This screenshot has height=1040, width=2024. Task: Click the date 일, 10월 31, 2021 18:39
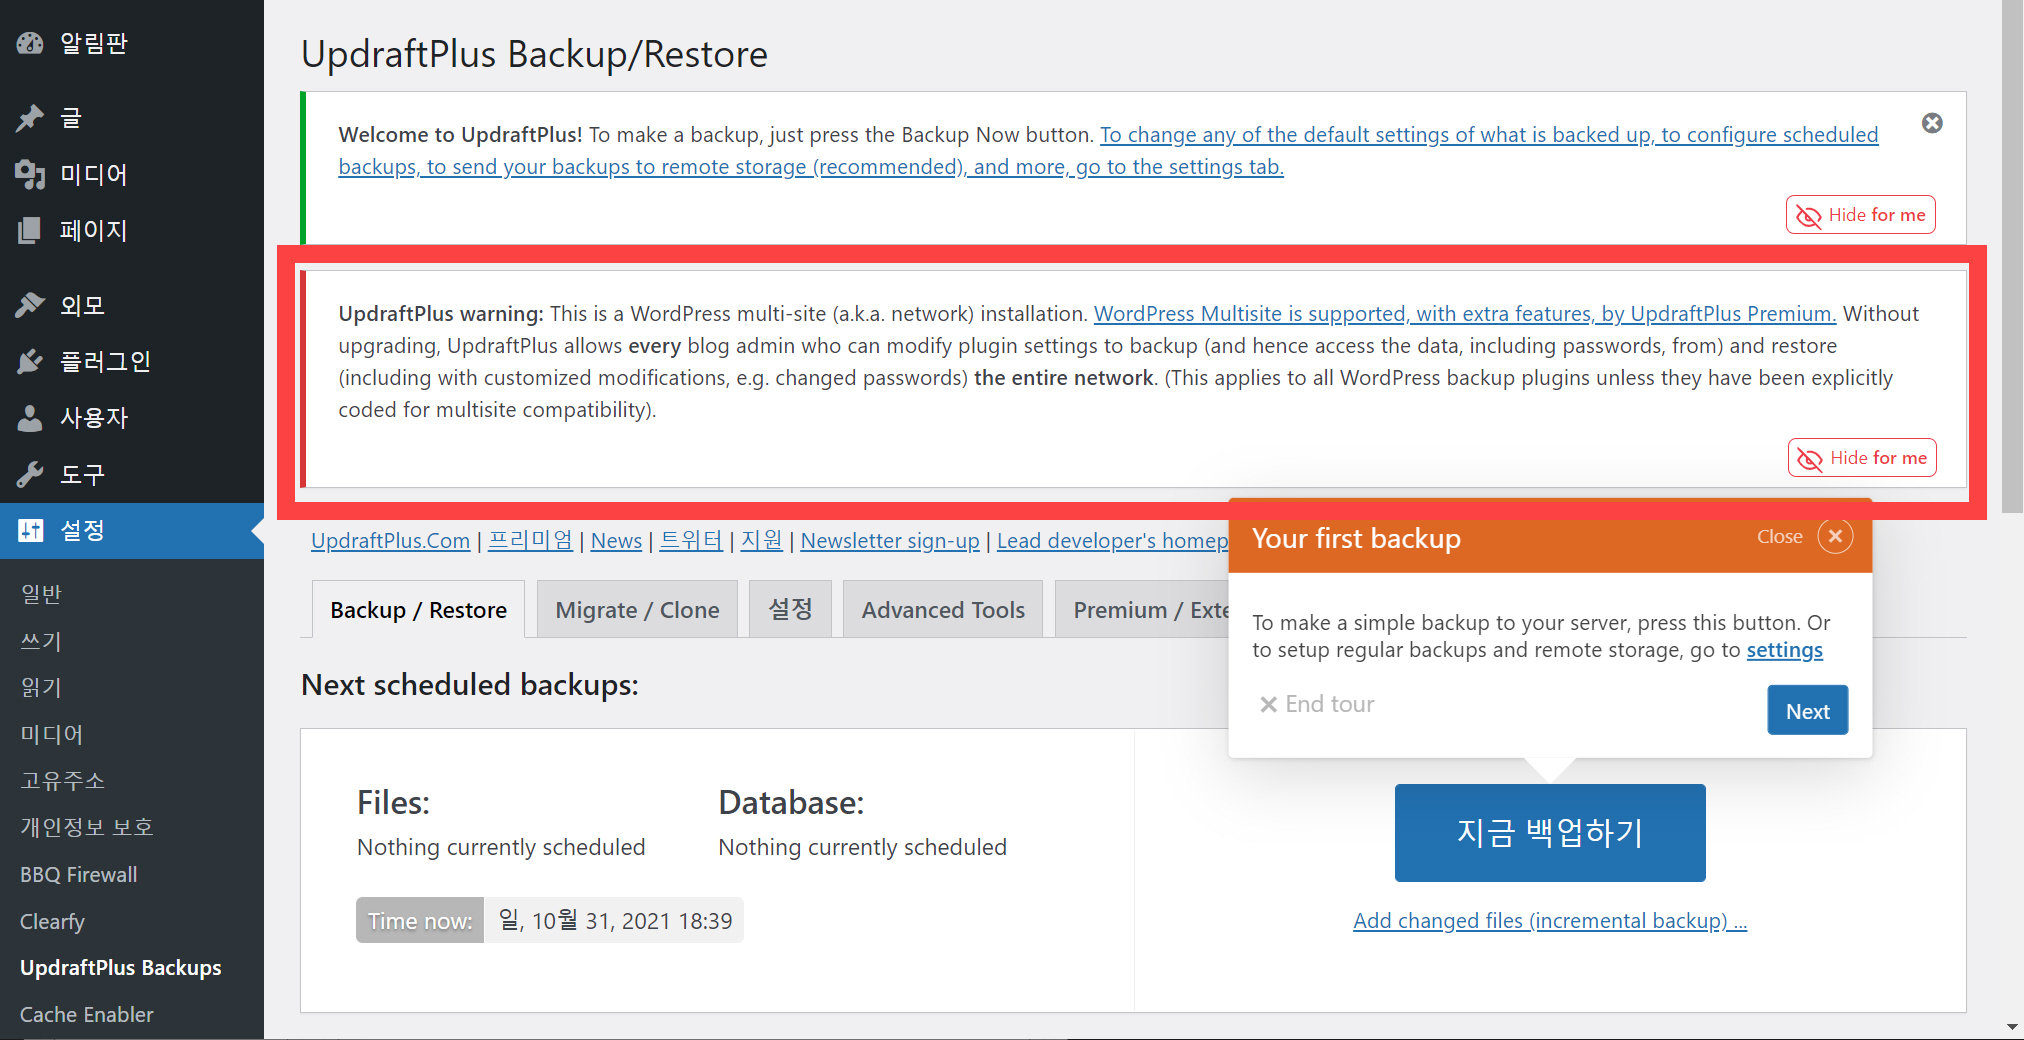[x=615, y=921]
